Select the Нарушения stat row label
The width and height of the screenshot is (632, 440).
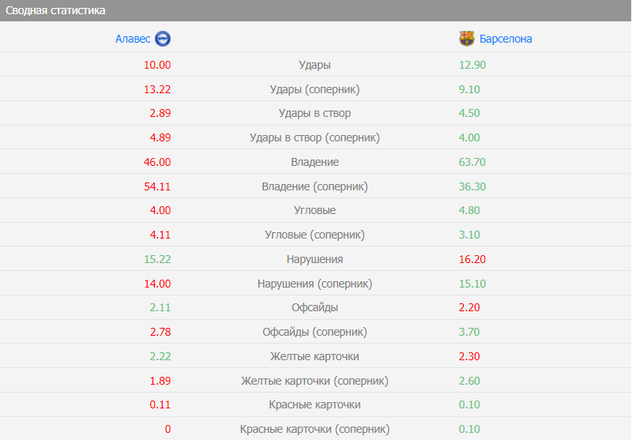pos(315,259)
